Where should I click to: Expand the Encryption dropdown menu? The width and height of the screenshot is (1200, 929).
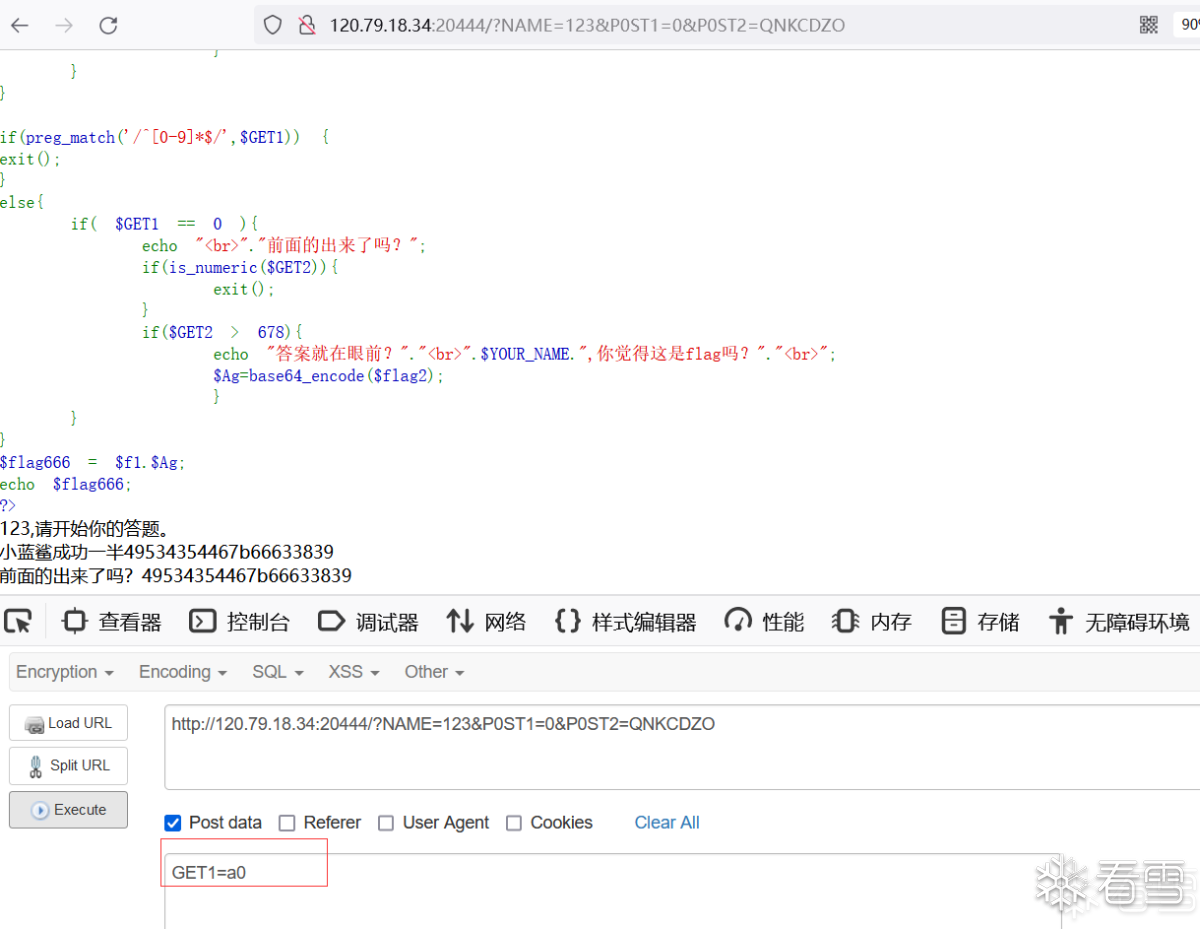65,672
